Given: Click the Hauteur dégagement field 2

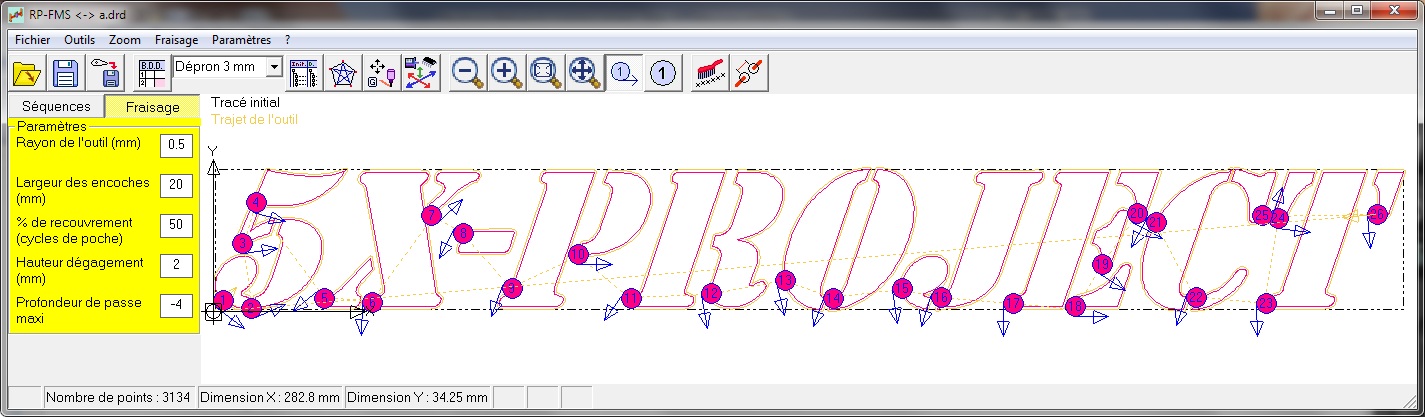Looking at the screenshot, I should (177, 265).
